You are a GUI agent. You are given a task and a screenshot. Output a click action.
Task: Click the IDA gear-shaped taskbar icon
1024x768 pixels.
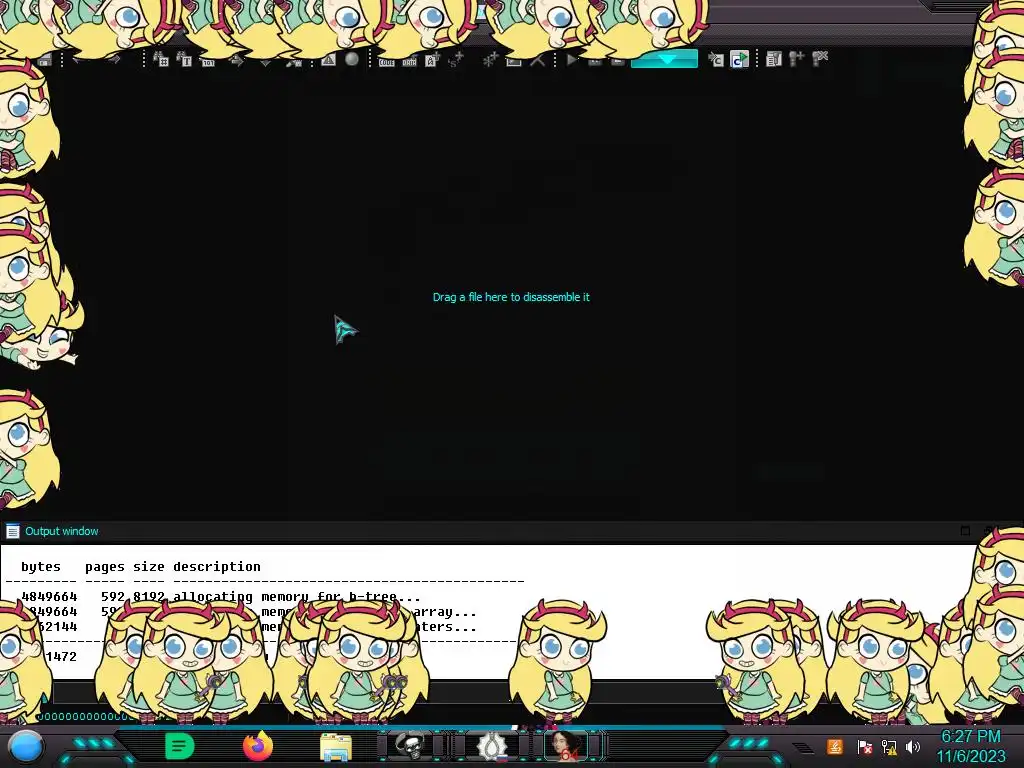(x=491, y=746)
